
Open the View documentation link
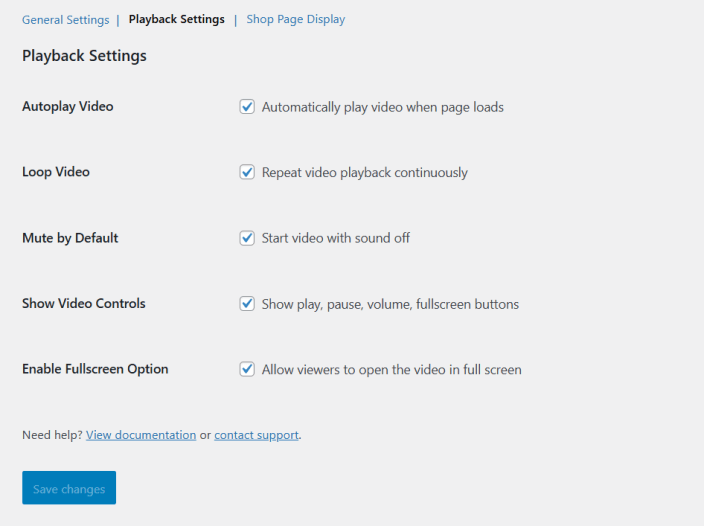pos(141,435)
